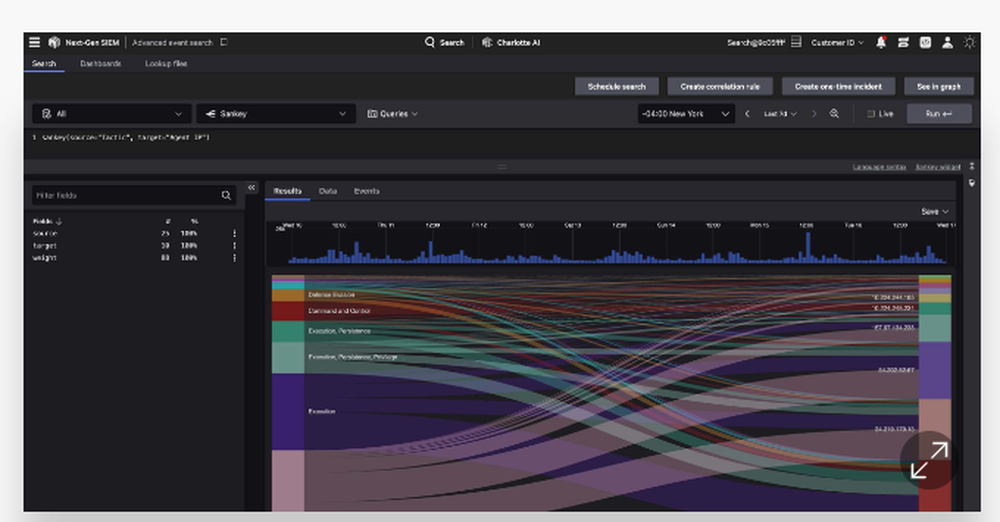Screen dimensions: 1000x522
Task: Sort fields using the arrow next to Fields
Action: point(59,221)
